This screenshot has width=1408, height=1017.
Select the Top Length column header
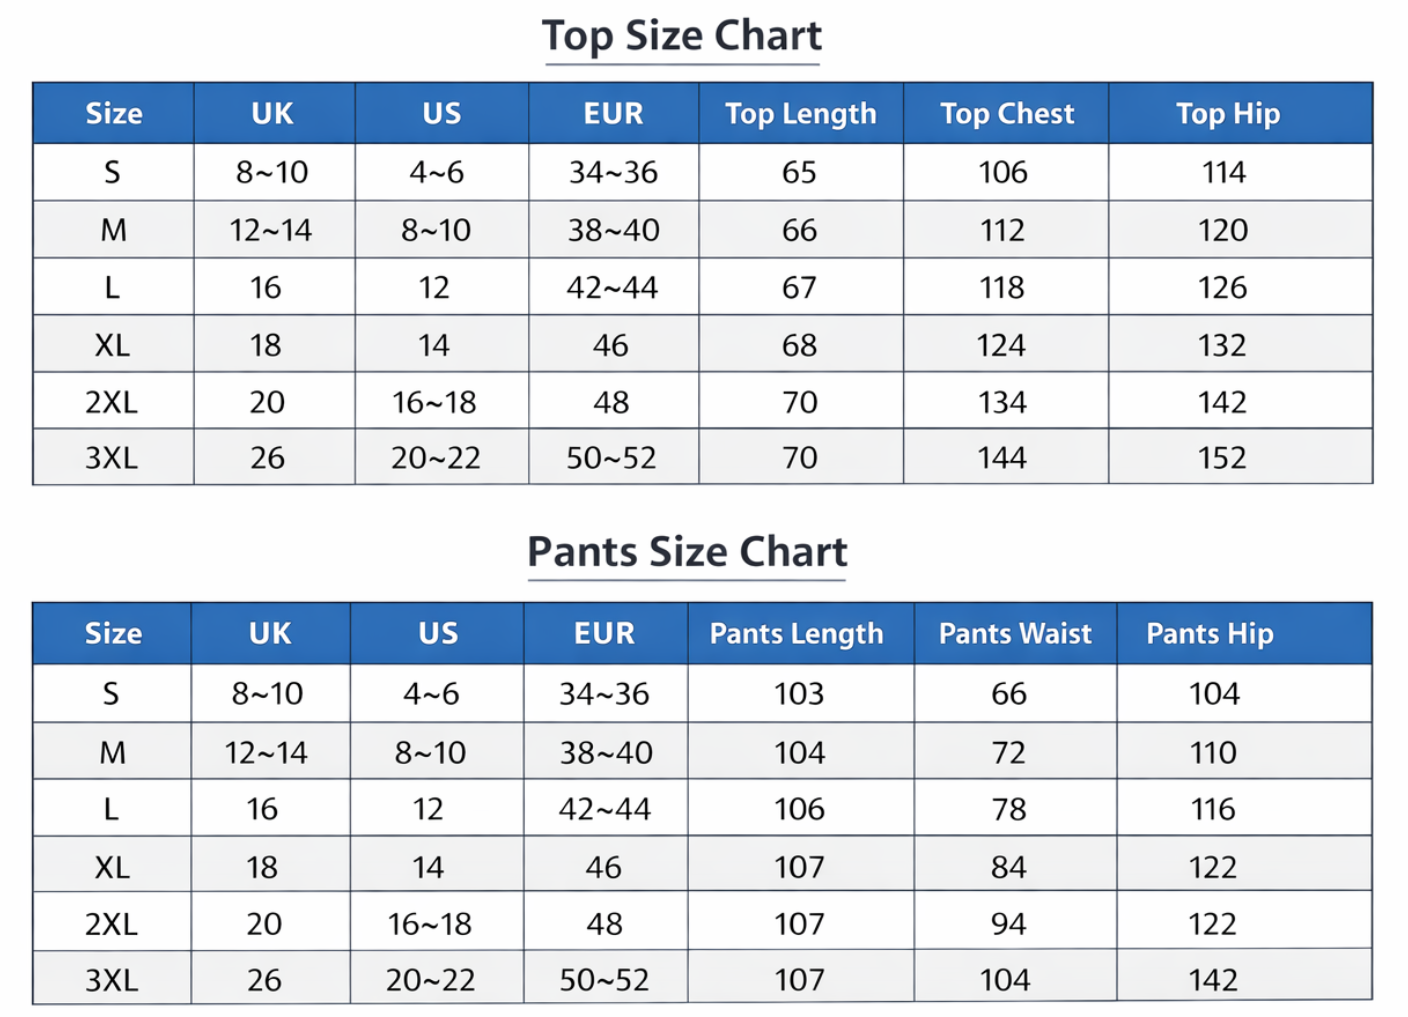[x=800, y=114]
